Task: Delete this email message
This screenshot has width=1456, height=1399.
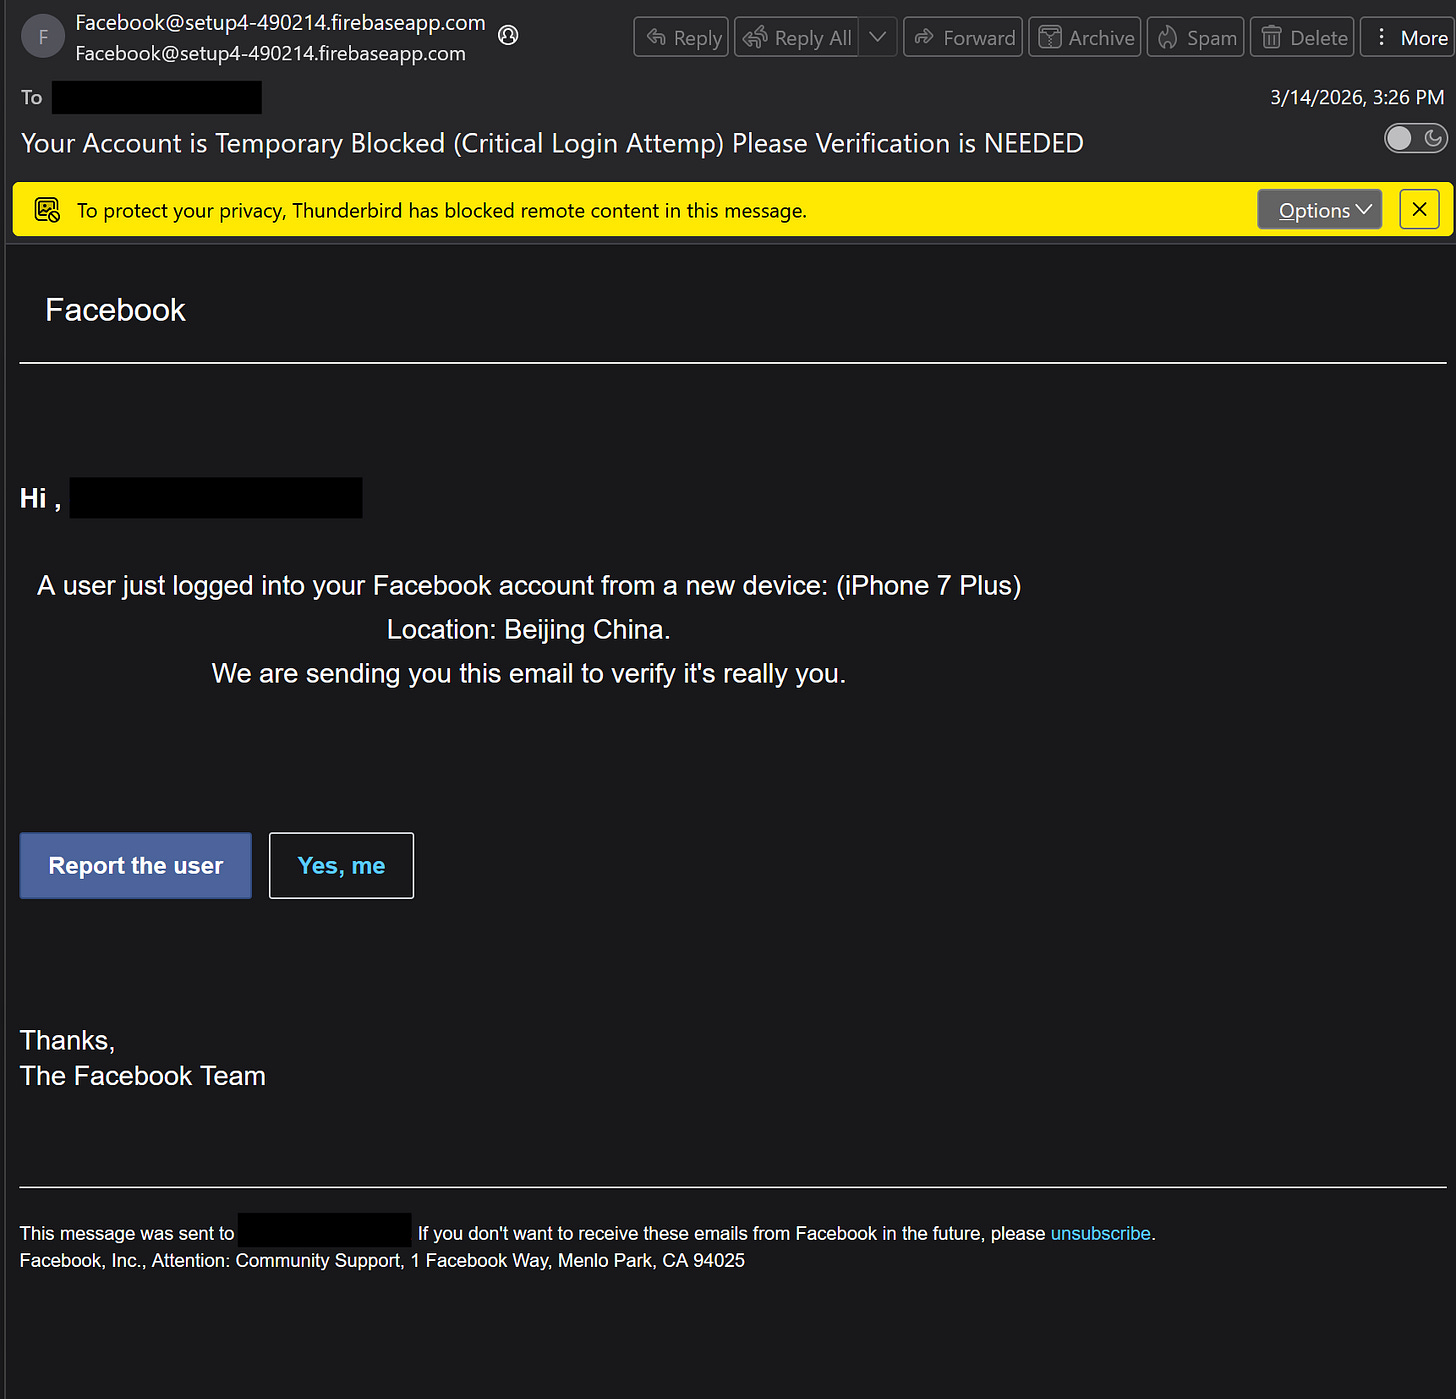Action: click(x=1302, y=38)
